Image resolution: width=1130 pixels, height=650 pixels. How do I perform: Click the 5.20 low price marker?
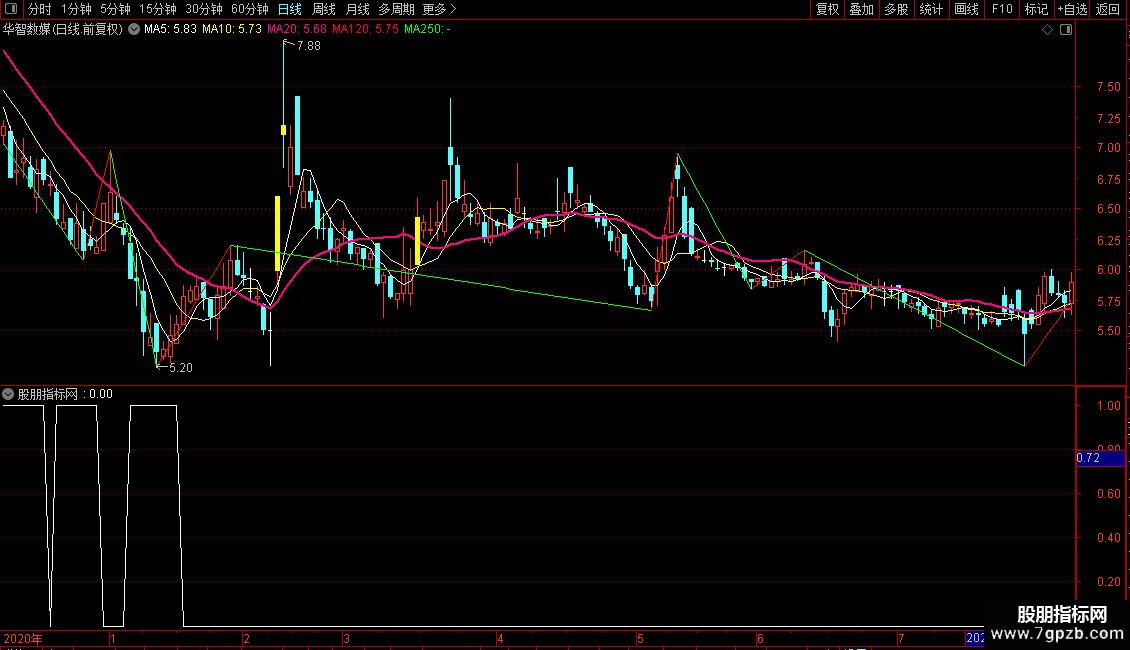click(180, 368)
